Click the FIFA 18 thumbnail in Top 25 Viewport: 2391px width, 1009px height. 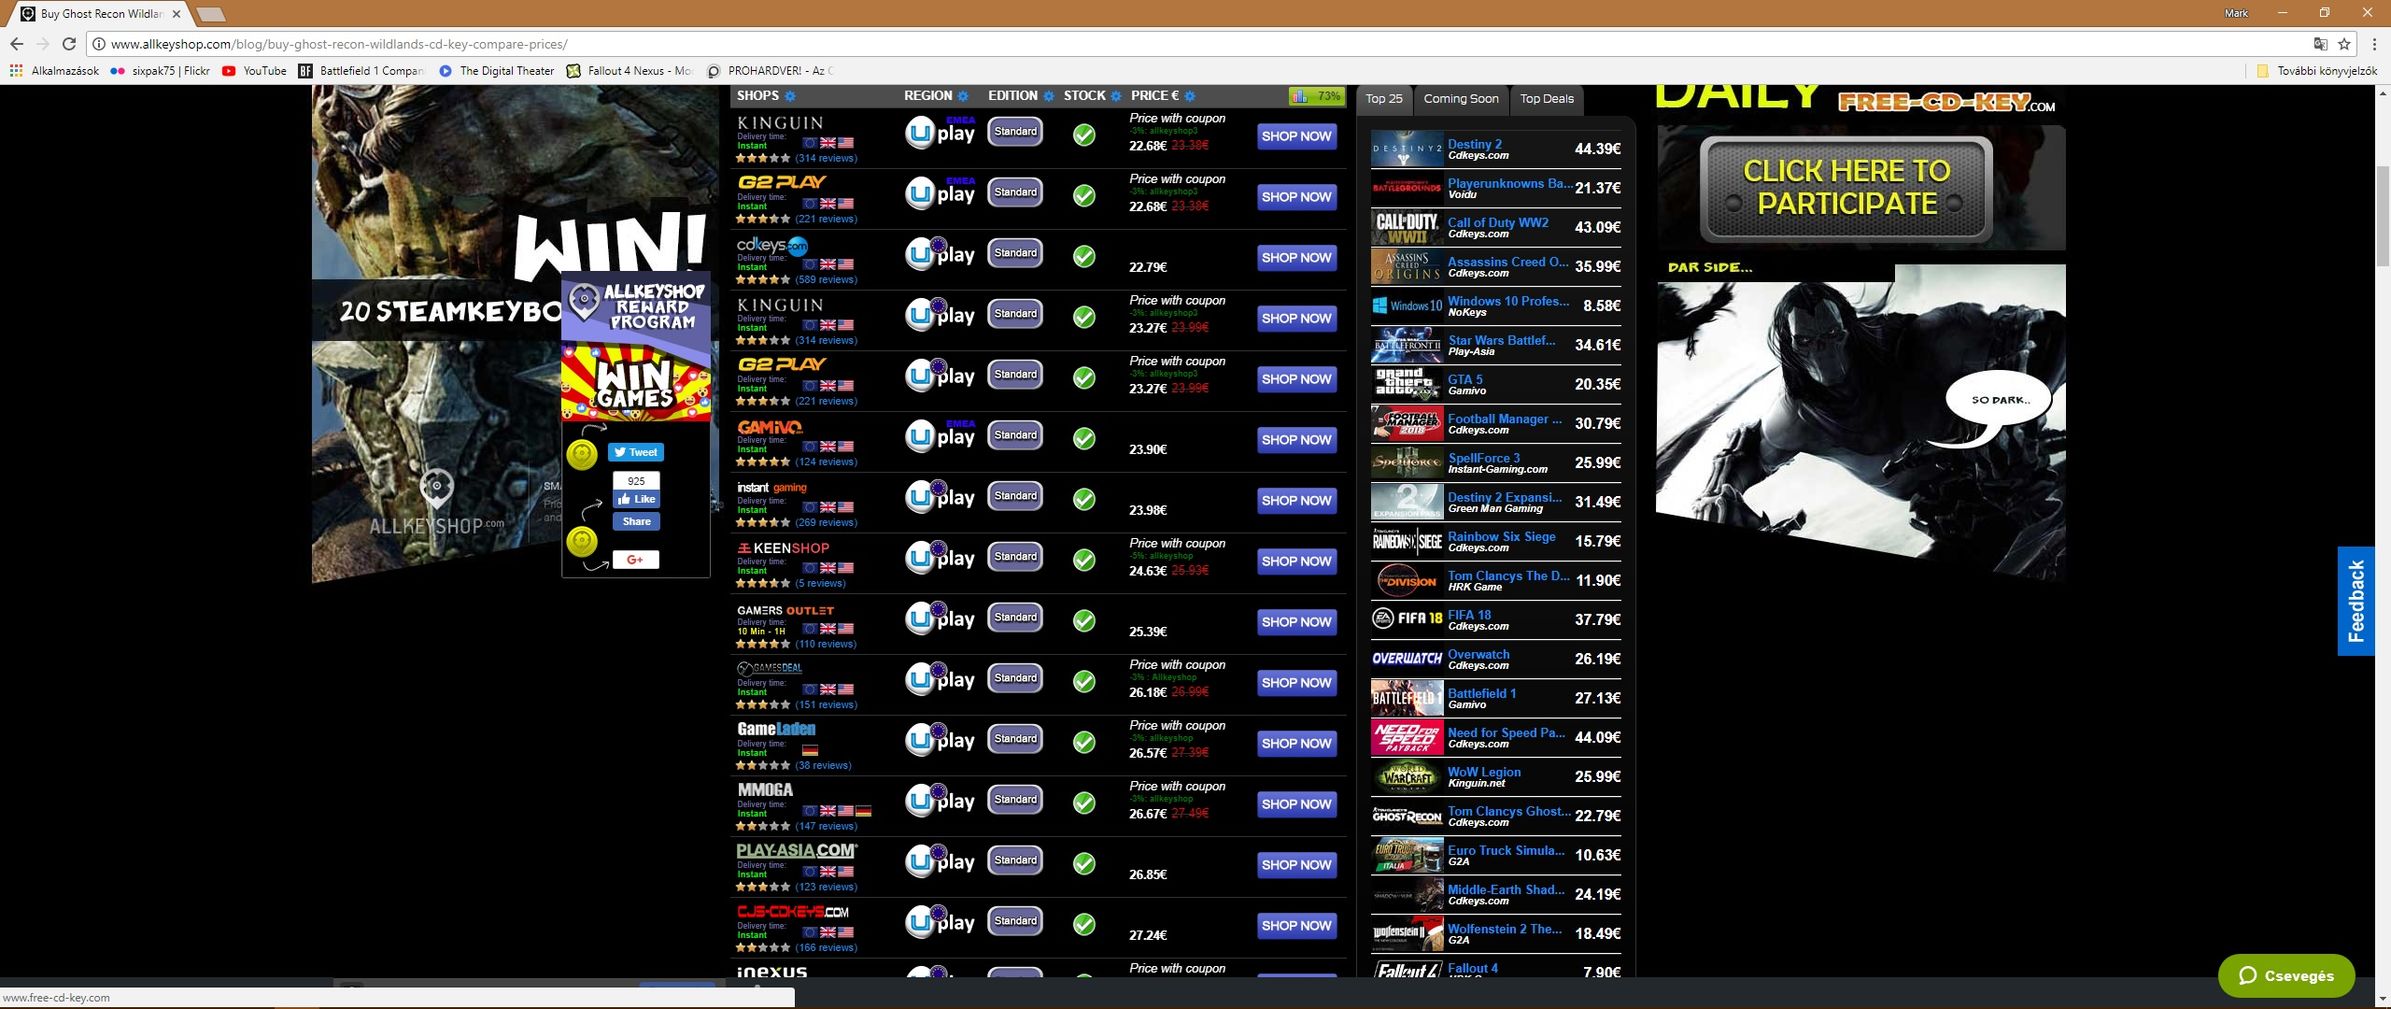click(x=1407, y=619)
